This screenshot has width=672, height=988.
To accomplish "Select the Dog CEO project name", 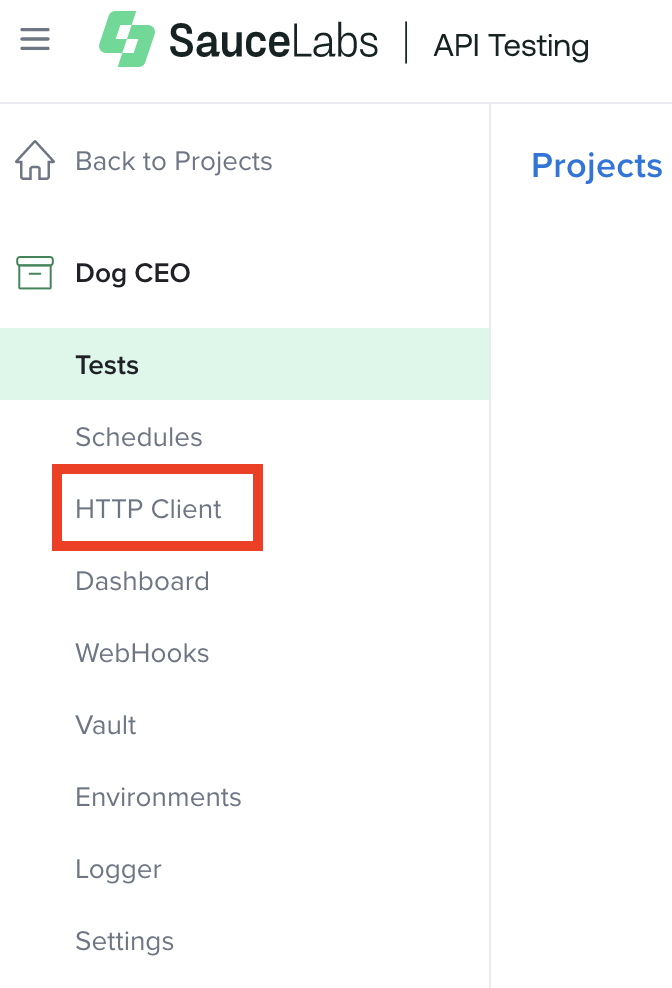I will (132, 272).
